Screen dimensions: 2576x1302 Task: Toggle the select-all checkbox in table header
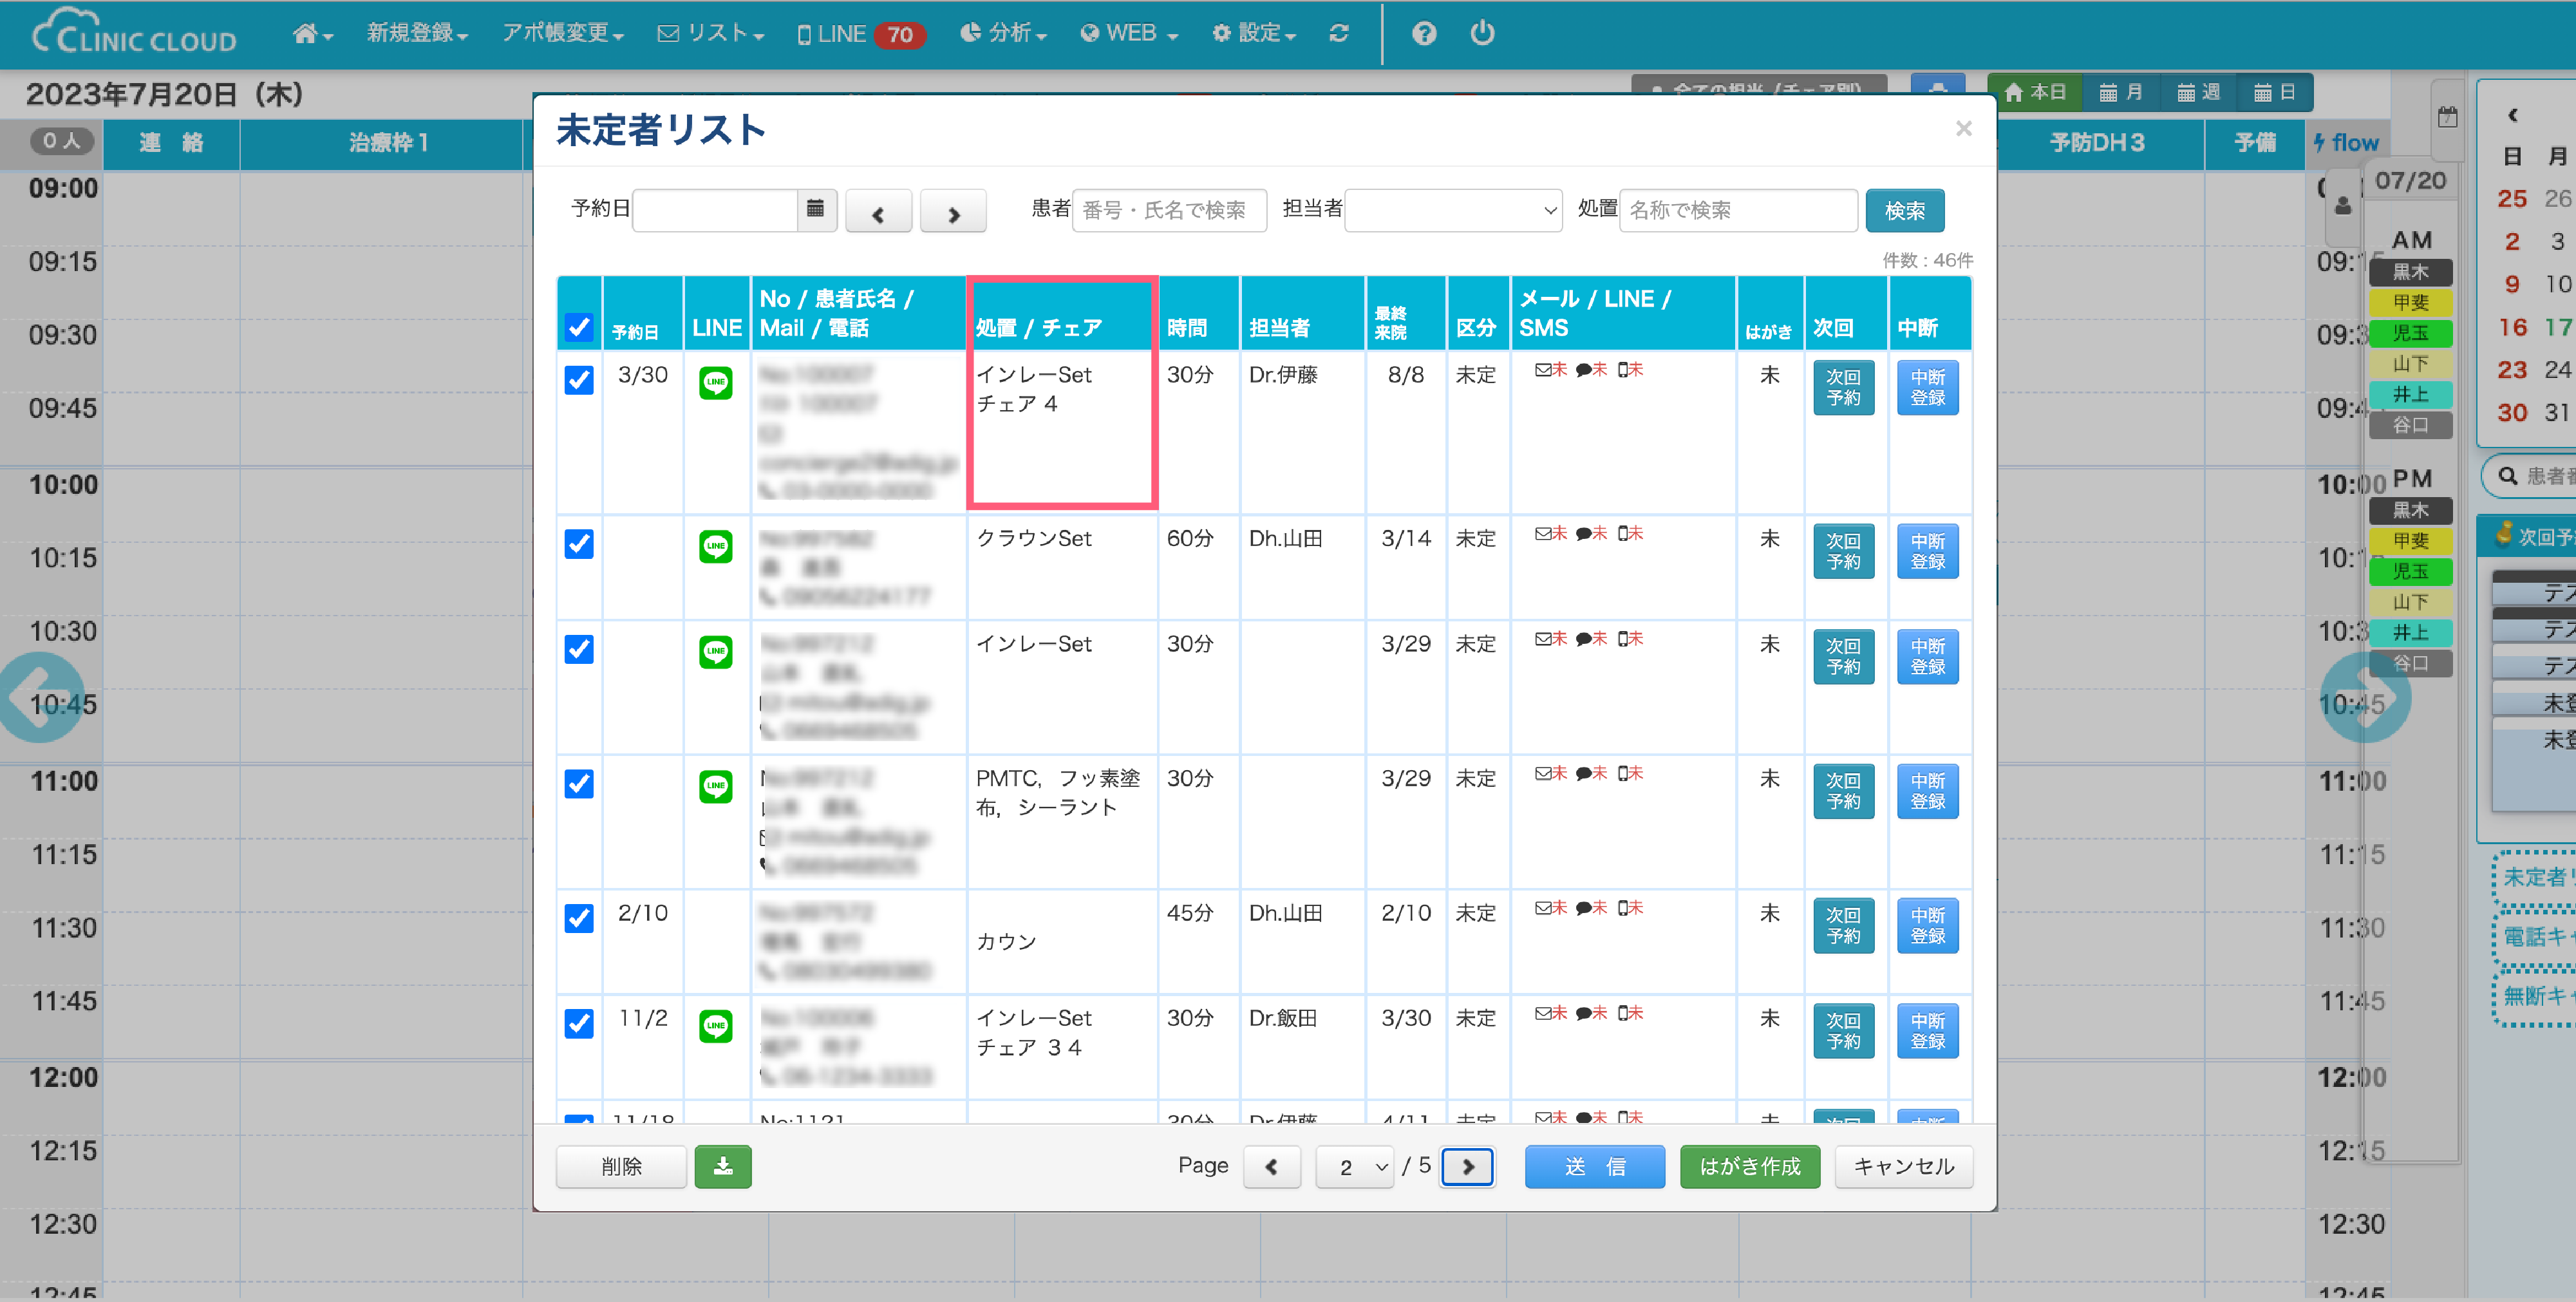[579, 327]
